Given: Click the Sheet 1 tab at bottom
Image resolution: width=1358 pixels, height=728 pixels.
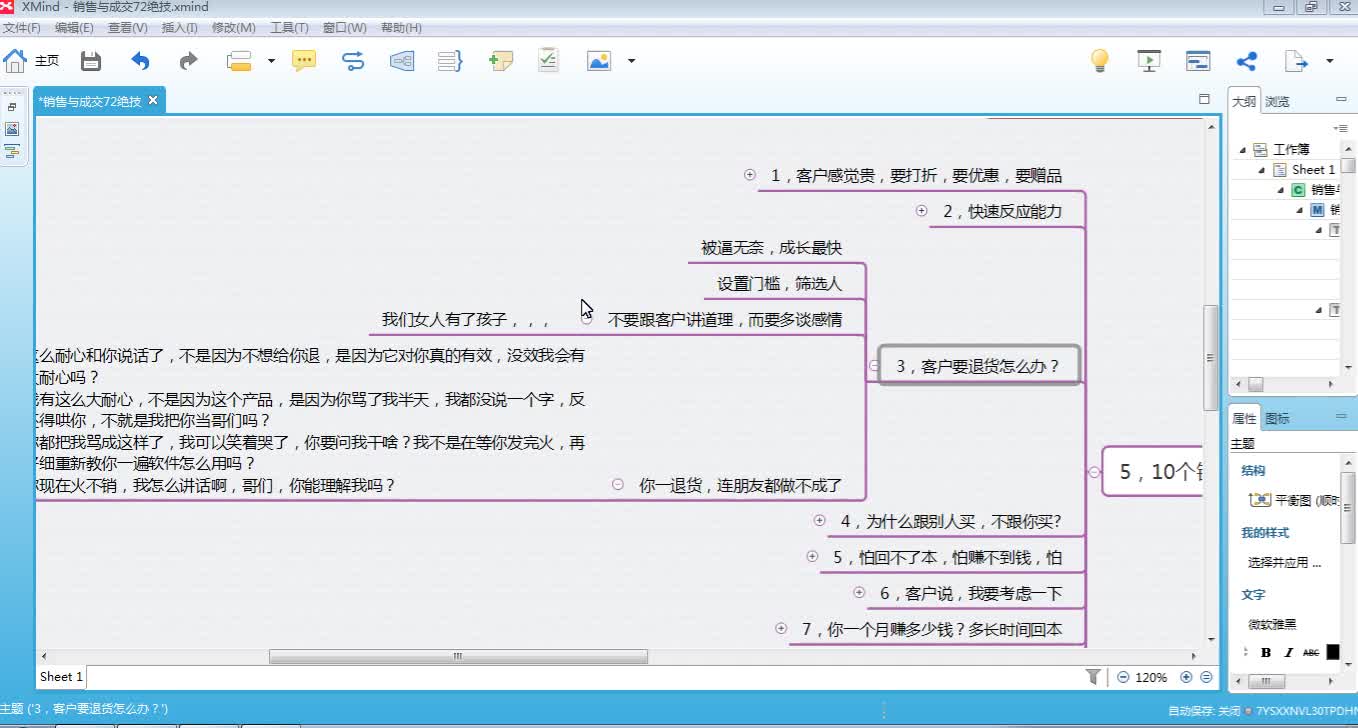Looking at the screenshot, I should (61, 677).
